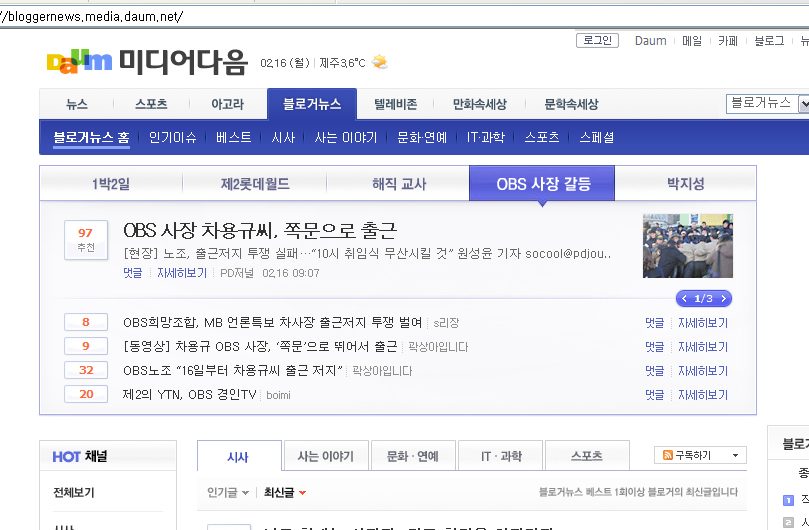Open 사는 이야기 in the blue submenu
Image resolution: width=809 pixels, height=530 pixels.
pos(346,137)
